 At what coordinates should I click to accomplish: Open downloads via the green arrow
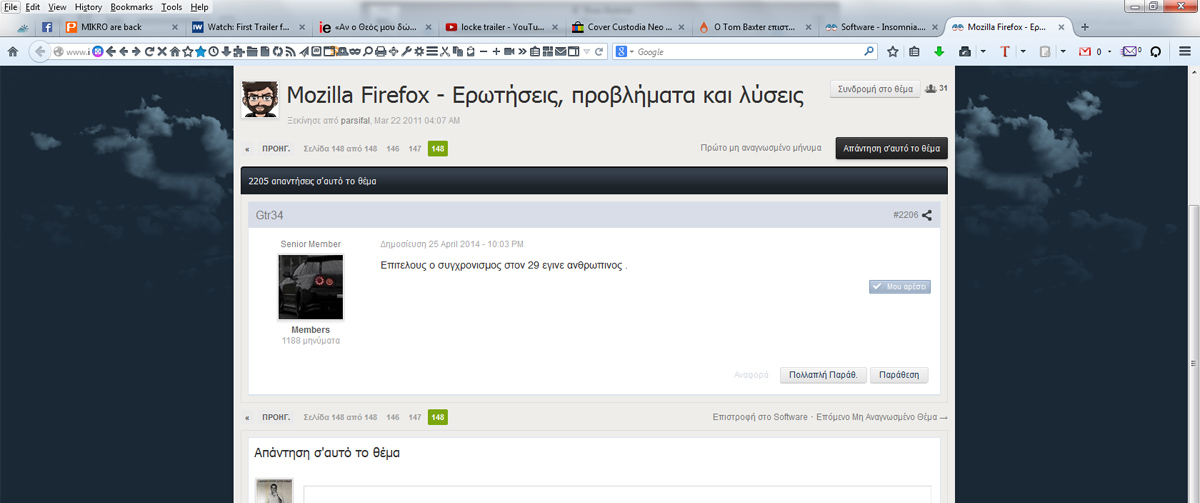click(x=938, y=51)
